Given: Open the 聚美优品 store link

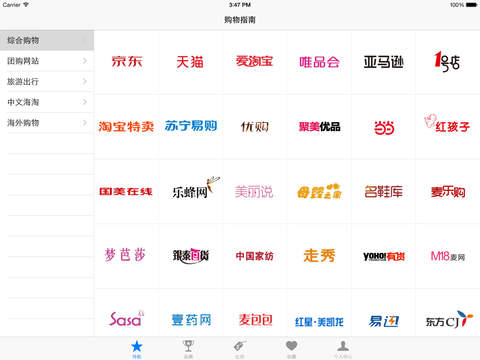Looking at the screenshot, I should (319, 127).
